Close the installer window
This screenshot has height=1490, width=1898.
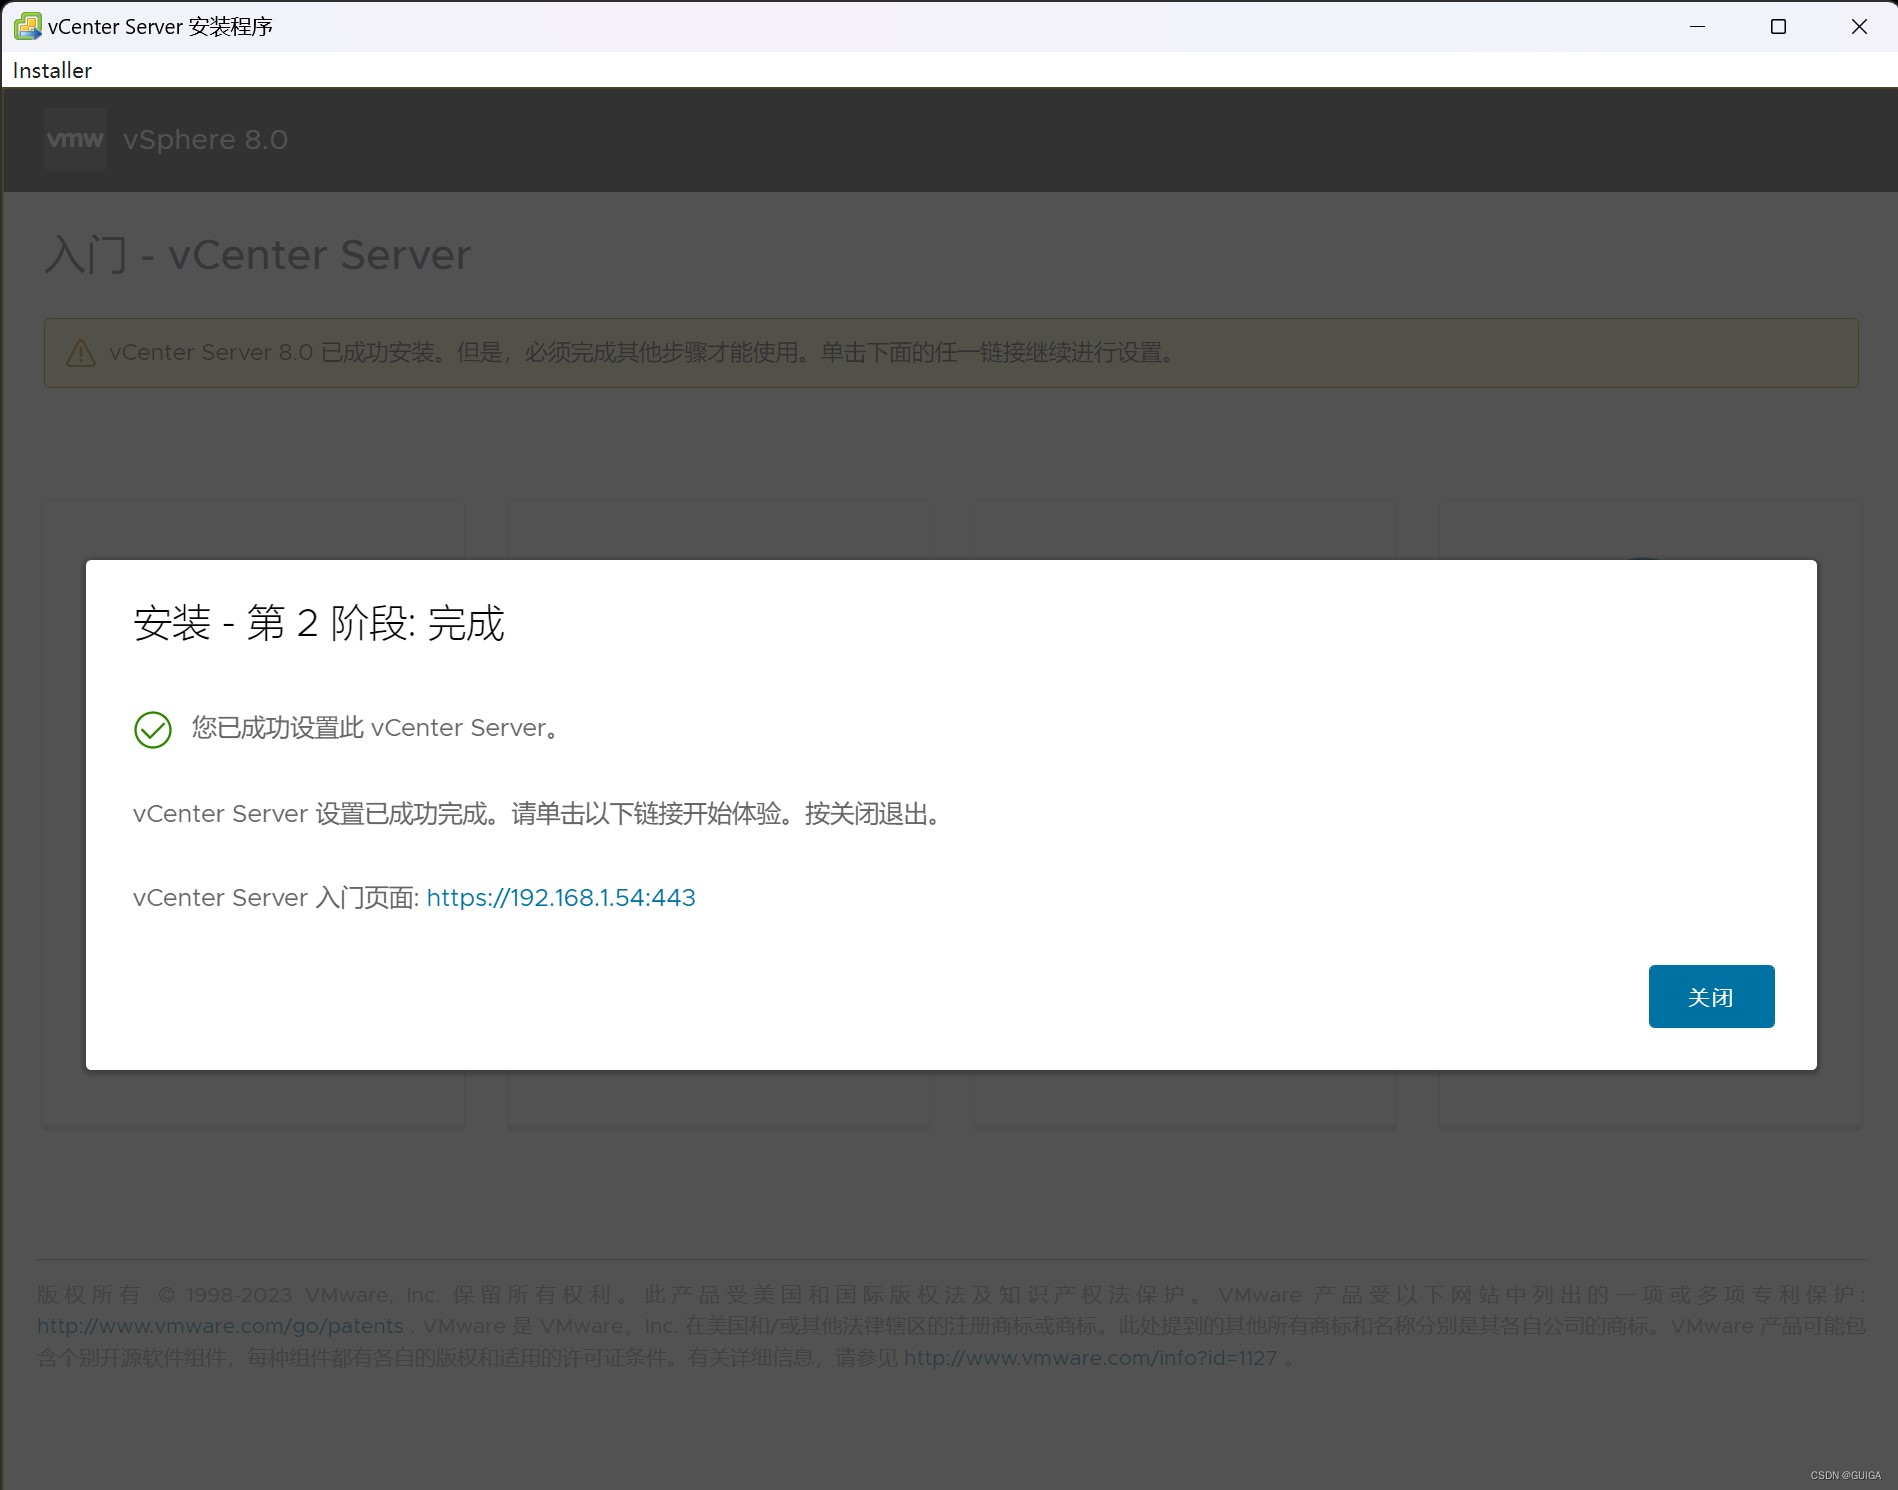tap(1859, 26)
